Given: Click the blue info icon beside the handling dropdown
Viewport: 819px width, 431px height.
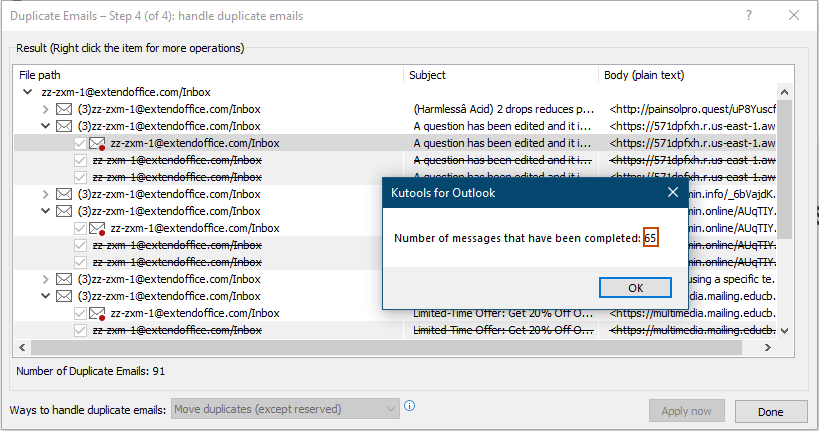Looking at the screenshot, I should [410, 406].
